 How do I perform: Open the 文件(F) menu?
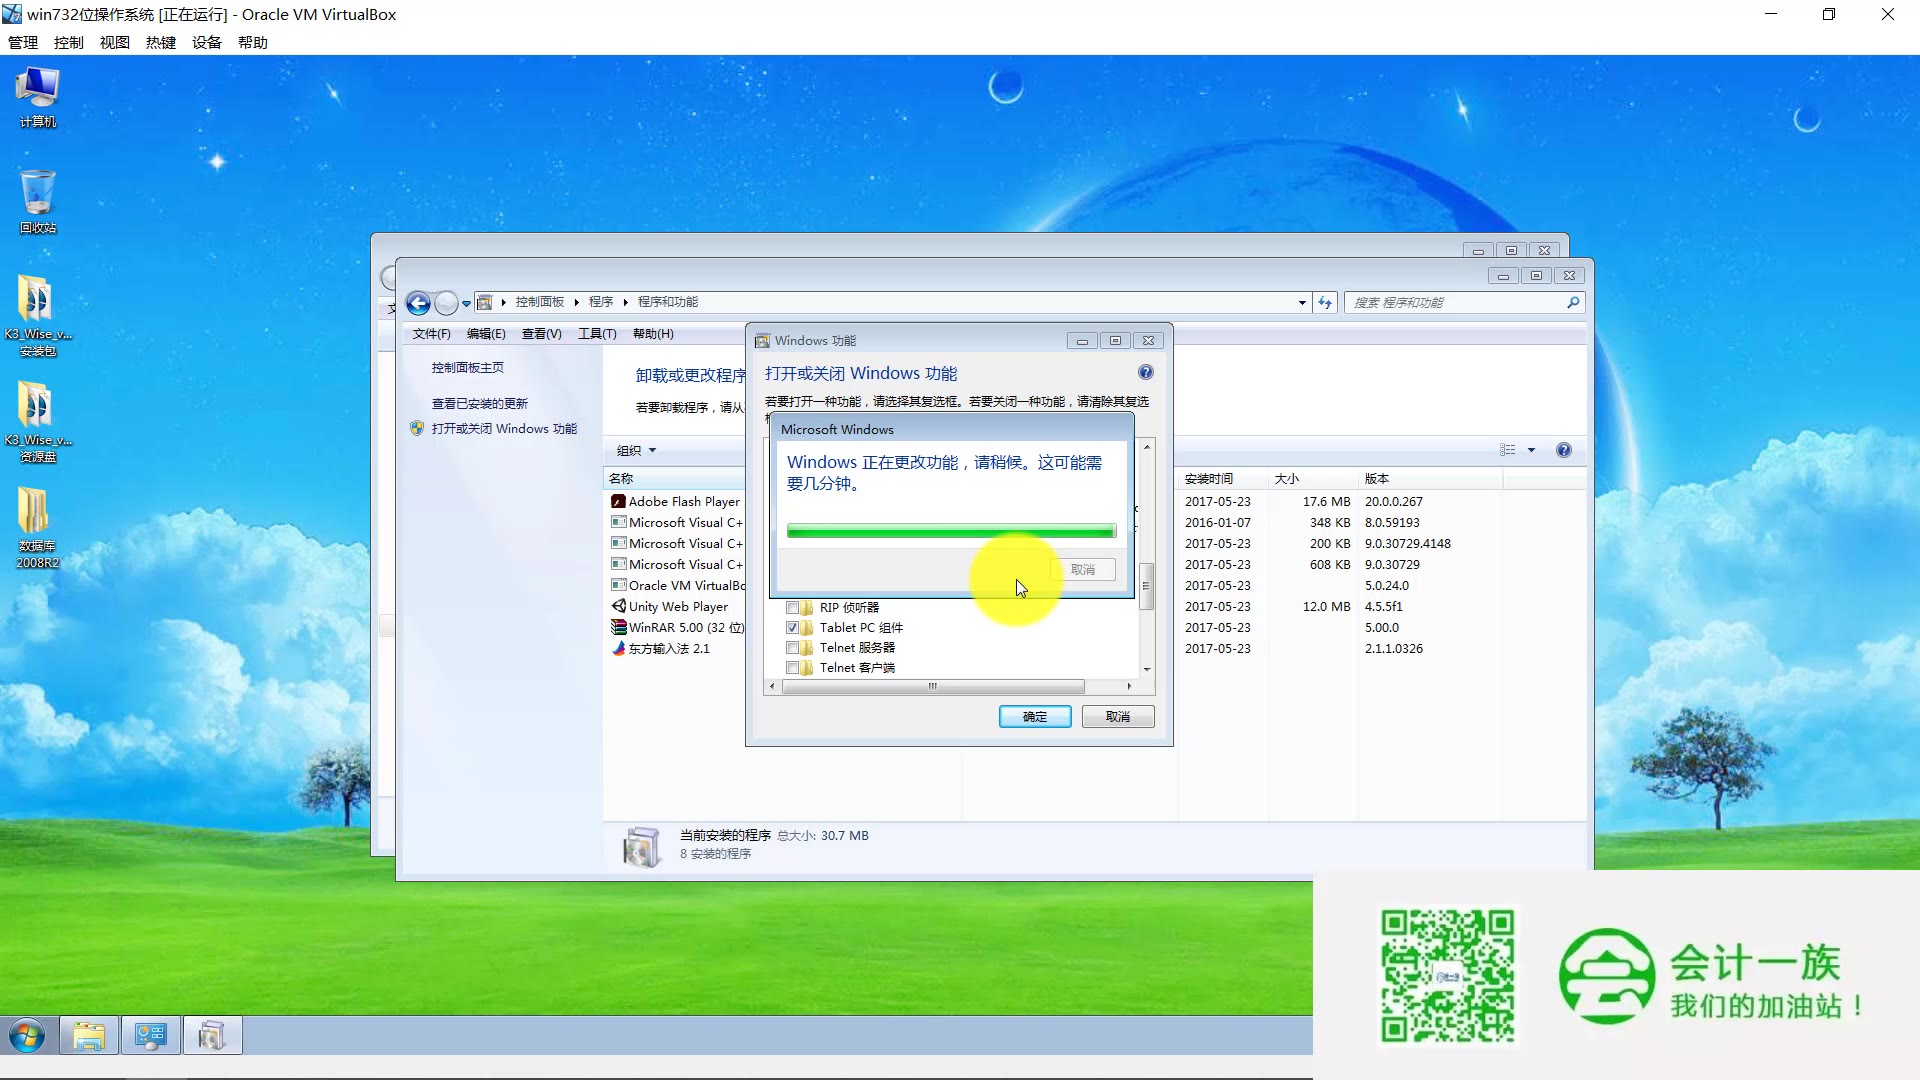[x=431, y=334]
